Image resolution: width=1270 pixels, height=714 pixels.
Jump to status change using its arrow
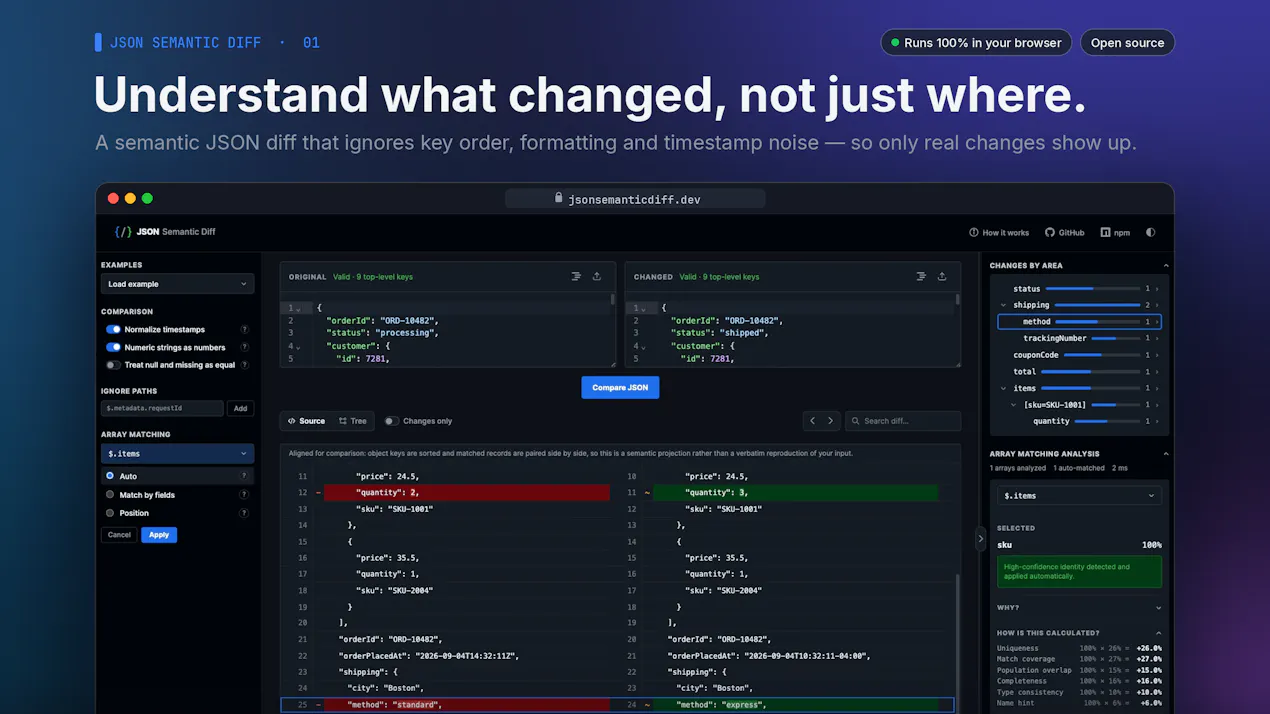1157,289
